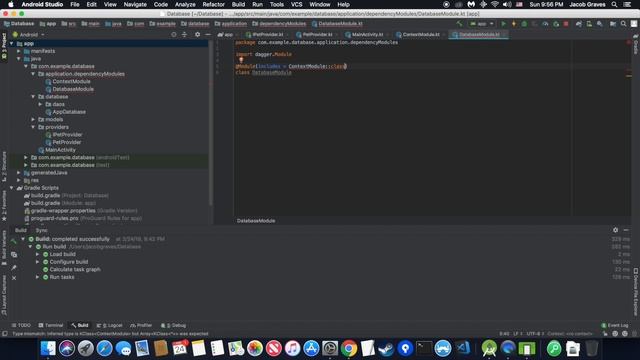640x360 pixels.
Task: Start debugging with the green bug icon
Action: click(524, 24)
